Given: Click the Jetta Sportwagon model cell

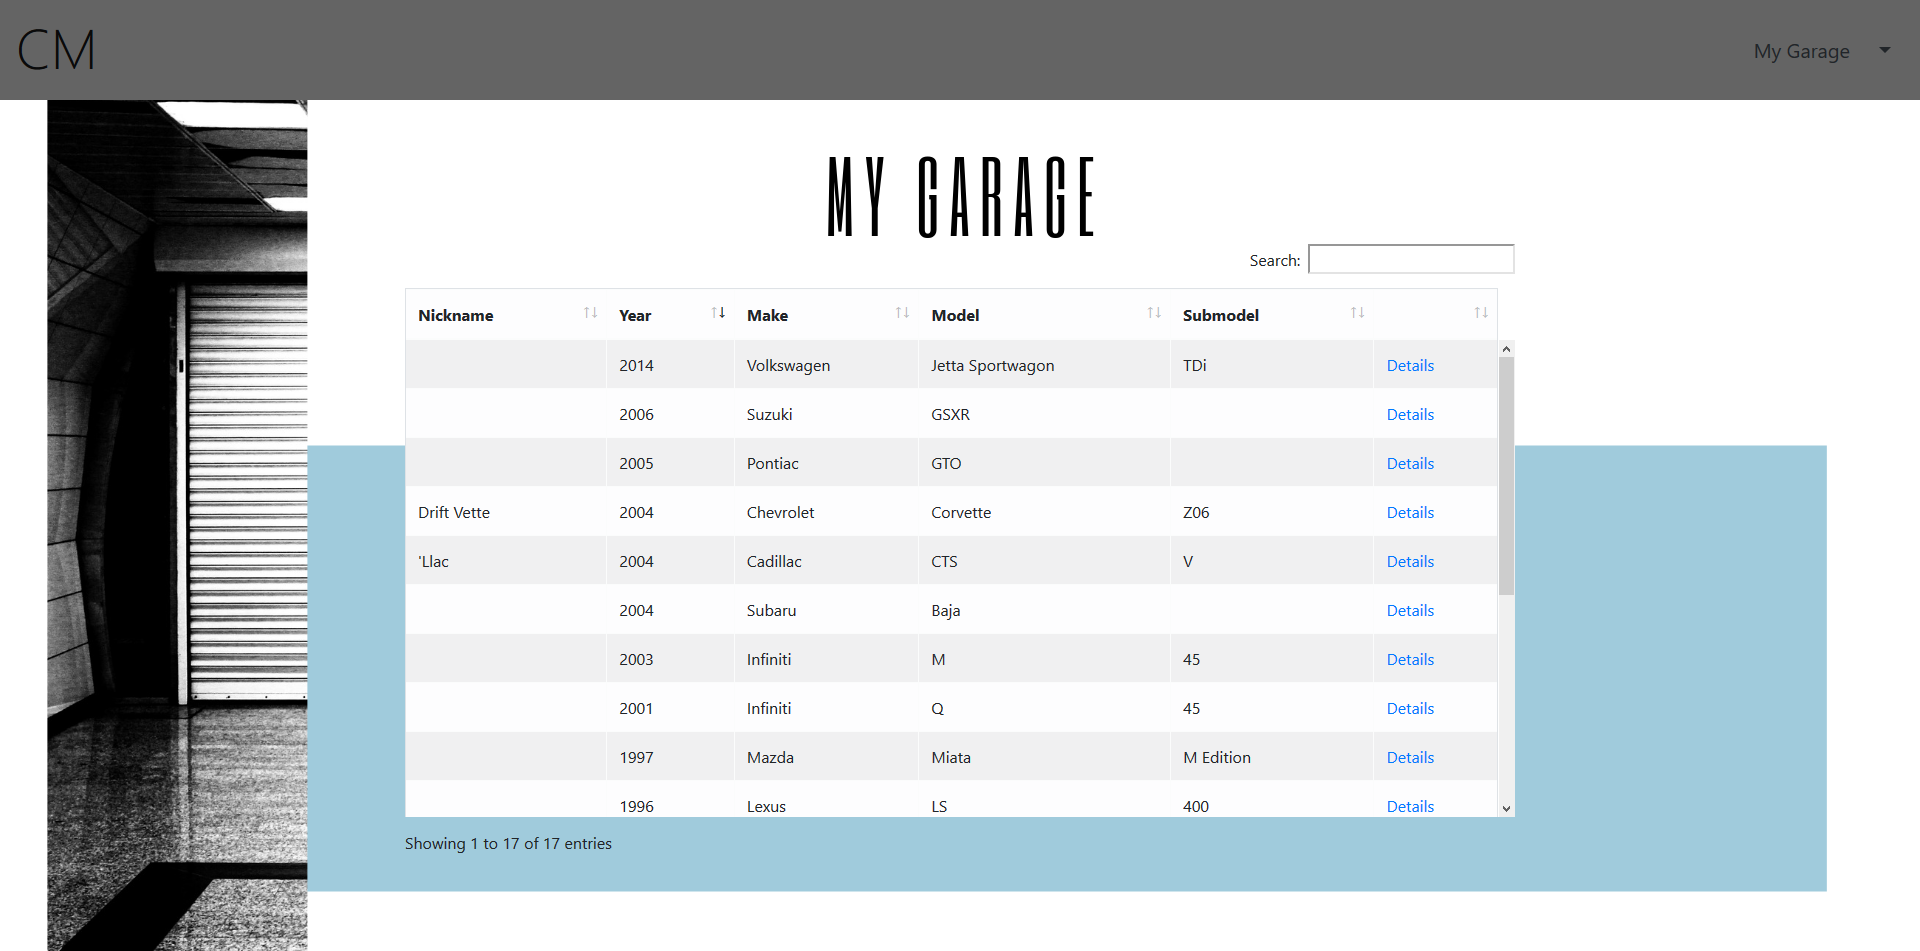Looking at the screenshot, I should tap(1044, 365).
